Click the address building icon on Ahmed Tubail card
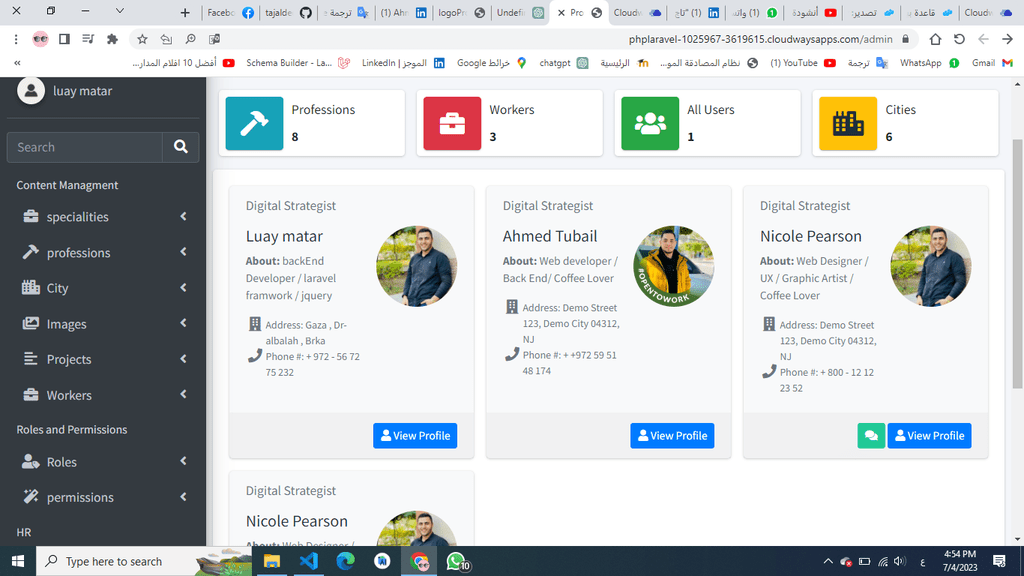This screenshot has width=1024, height=576. pyautogui.click(x=512, y=307)
